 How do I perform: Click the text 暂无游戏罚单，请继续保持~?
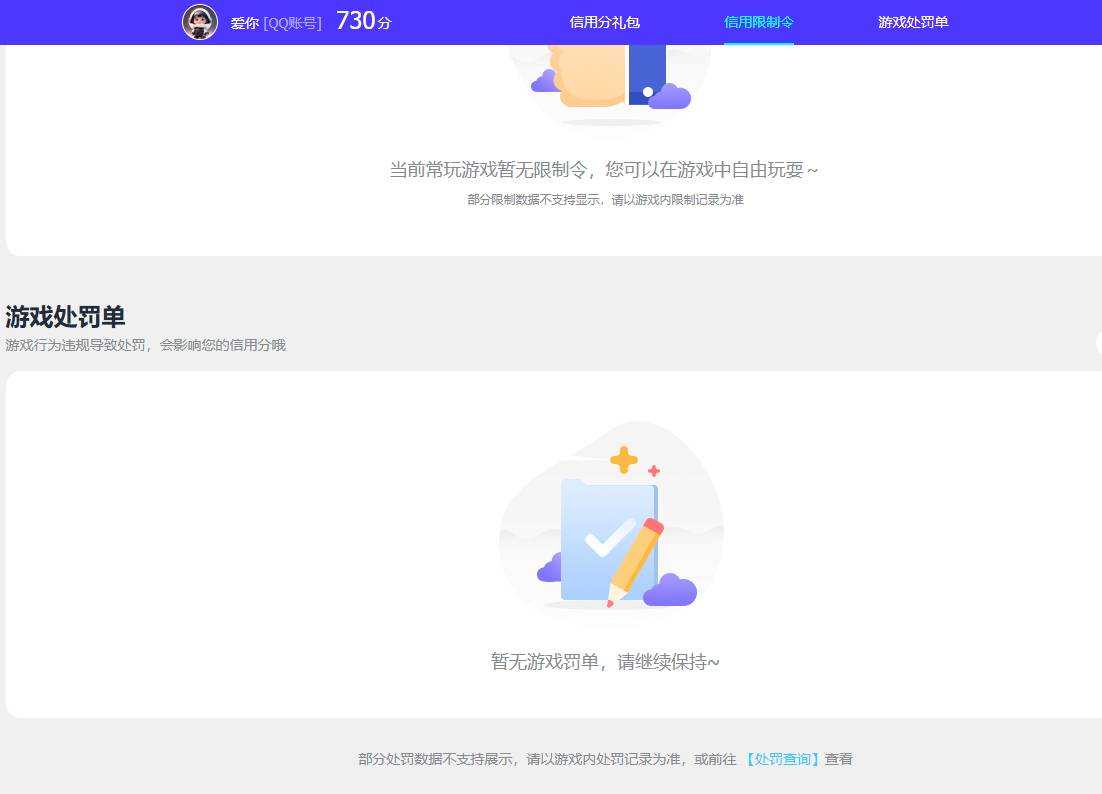coord(604,662)
